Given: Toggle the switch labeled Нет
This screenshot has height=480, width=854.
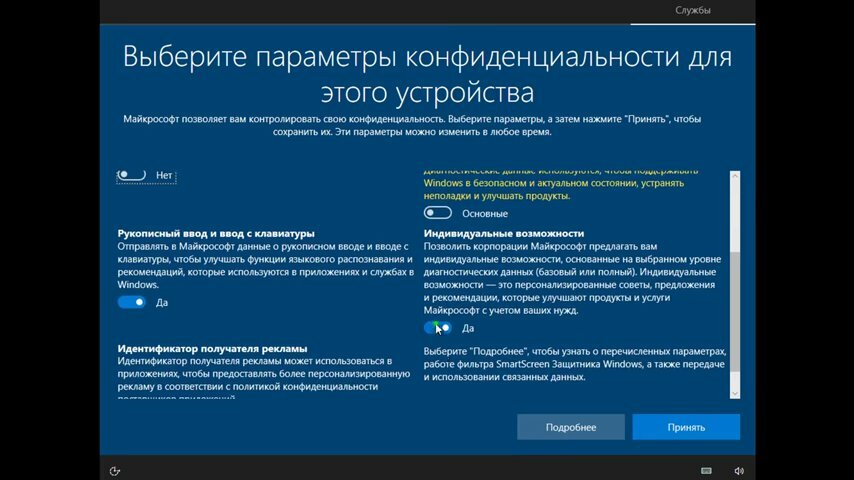Looking at the screenshot, I should pos(132,175).
